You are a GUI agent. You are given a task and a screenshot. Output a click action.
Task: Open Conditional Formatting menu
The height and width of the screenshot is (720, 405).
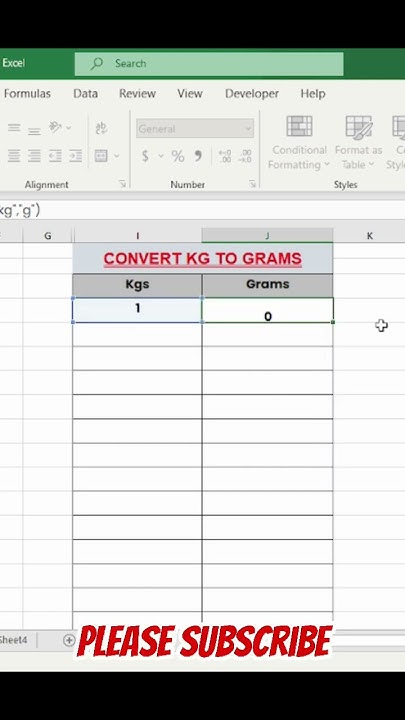point(299,143)
